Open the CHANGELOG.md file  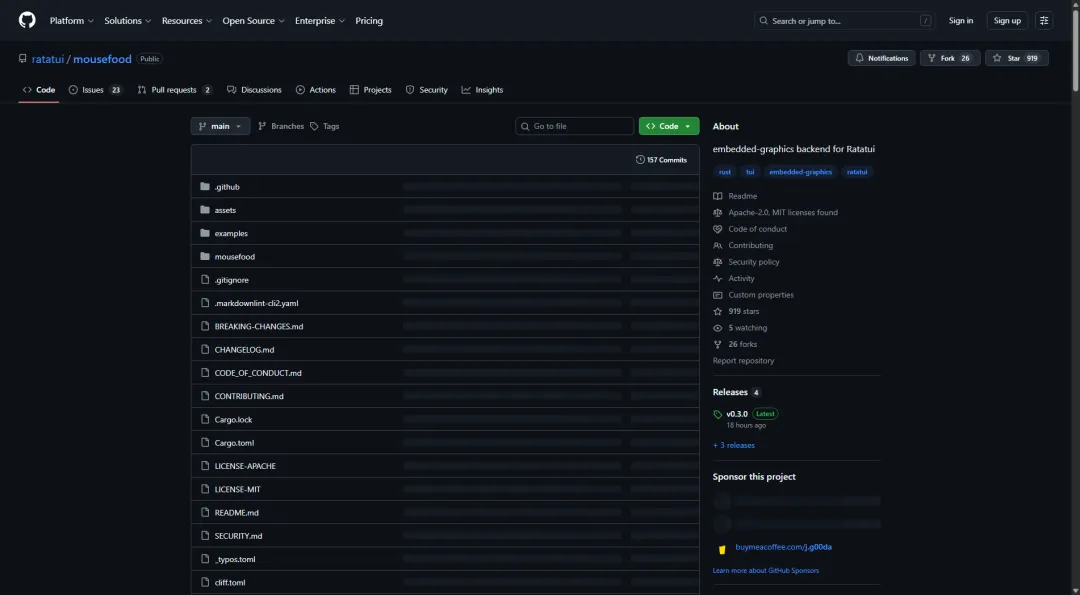[x=245, y=350]
